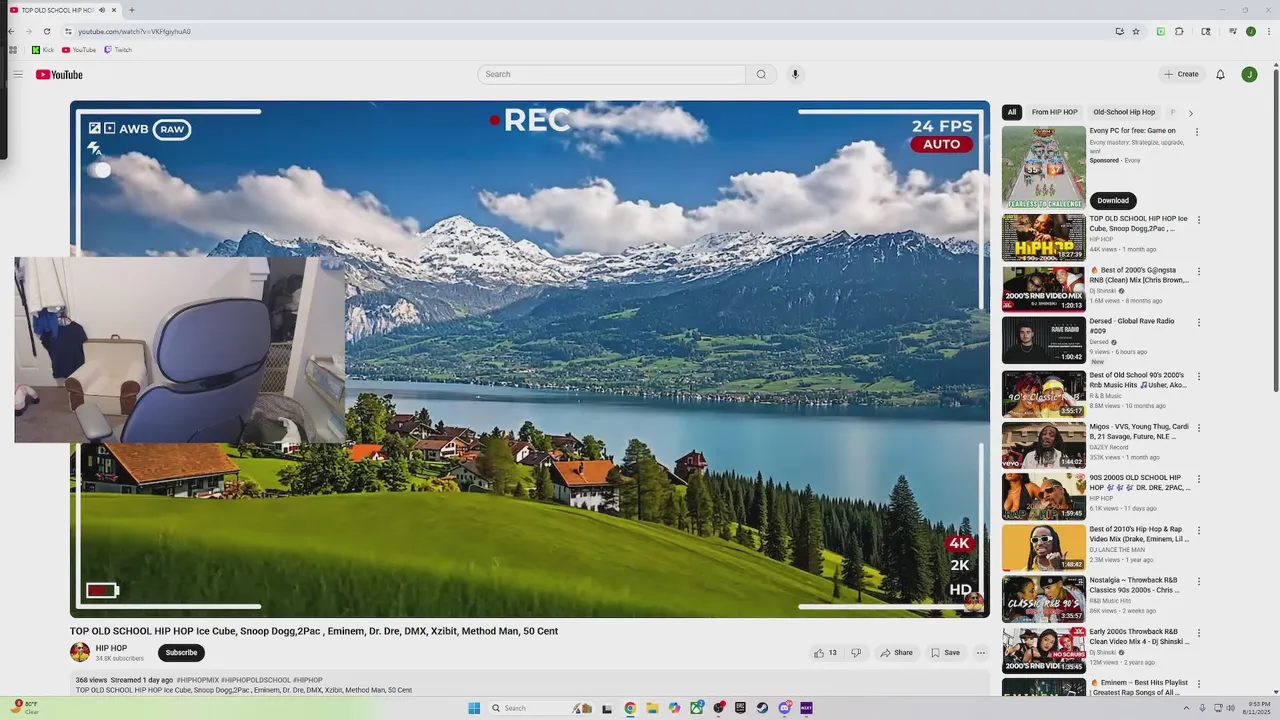Go back in browser history

click(11, 31)
